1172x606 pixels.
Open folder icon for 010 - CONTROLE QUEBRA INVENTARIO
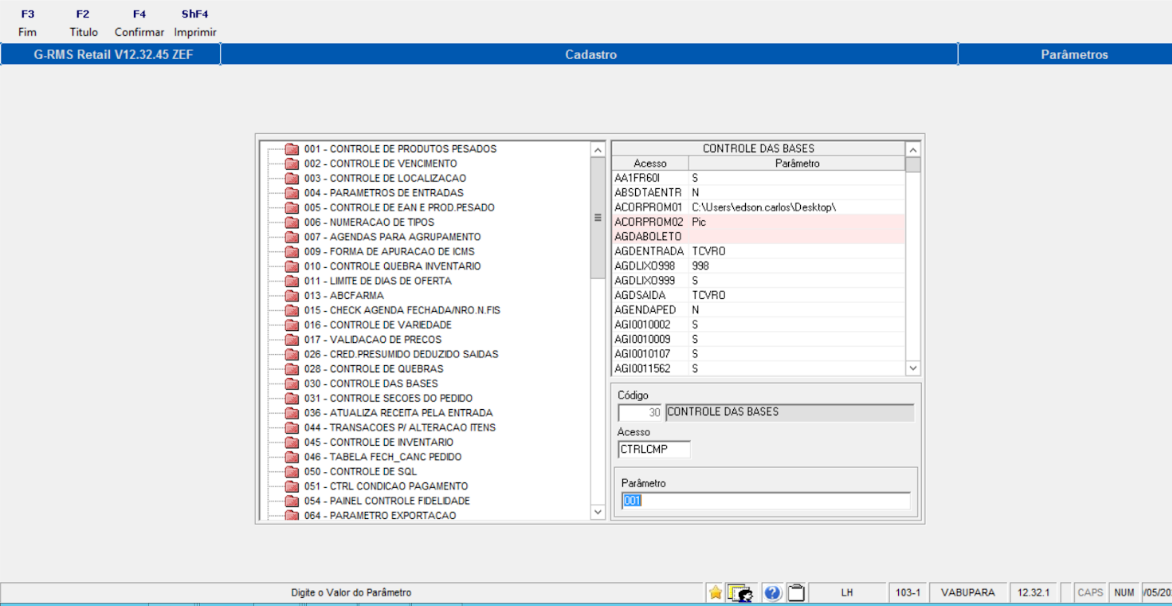[x=292, y=267]
